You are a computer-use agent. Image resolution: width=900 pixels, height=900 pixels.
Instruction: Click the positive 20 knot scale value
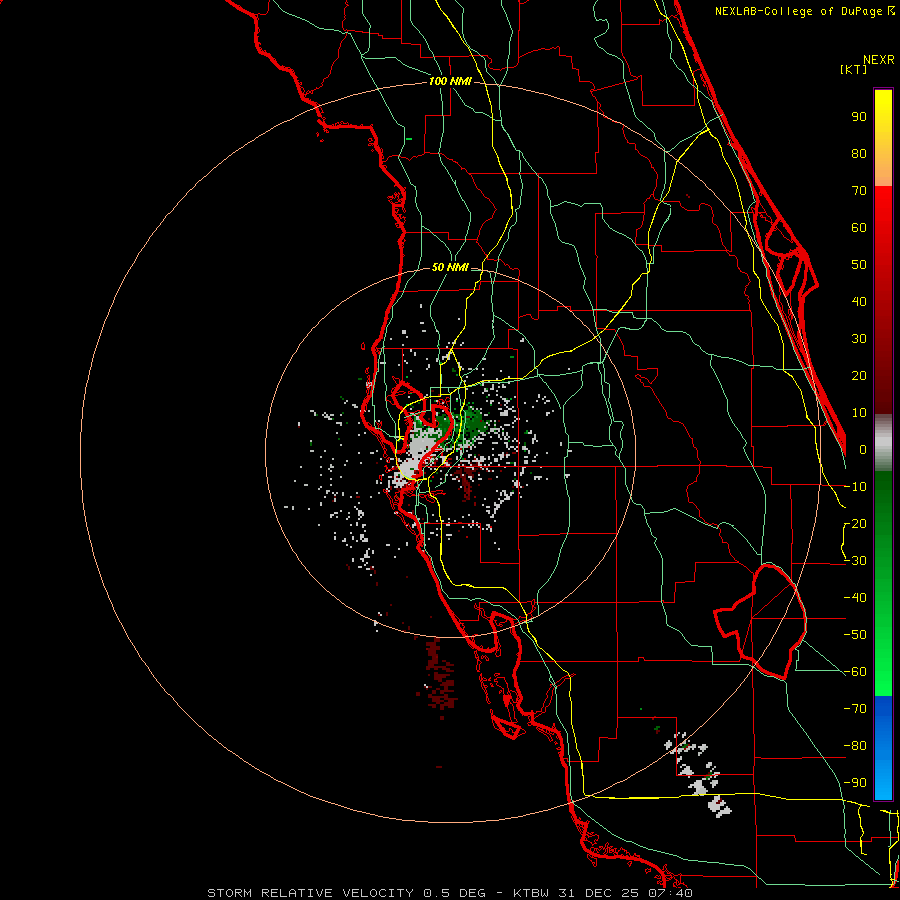point(859,376)
